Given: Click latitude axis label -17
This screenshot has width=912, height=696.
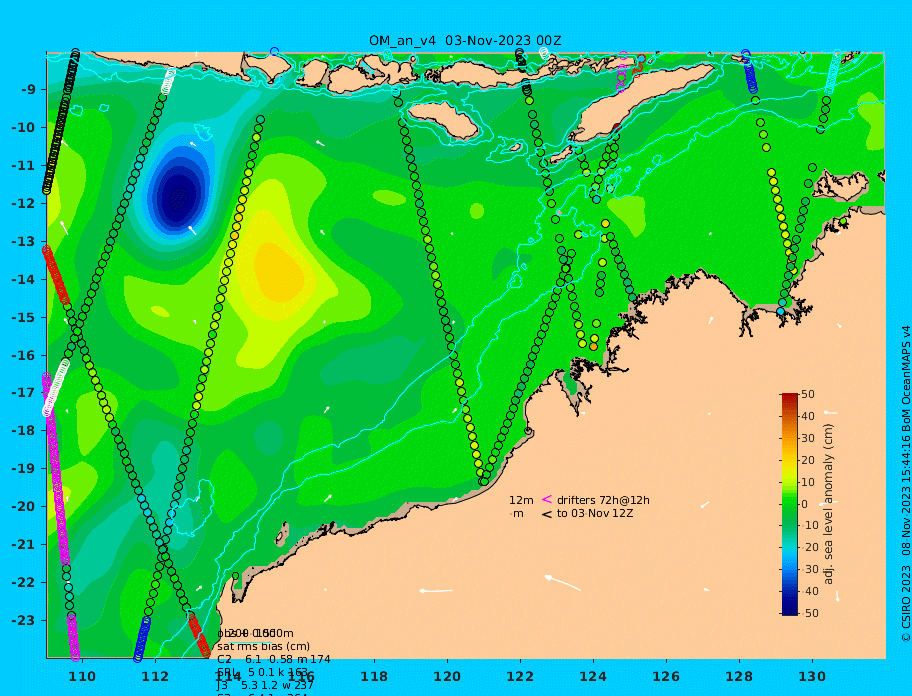Looking at the screenshot, I should point(24,392).
